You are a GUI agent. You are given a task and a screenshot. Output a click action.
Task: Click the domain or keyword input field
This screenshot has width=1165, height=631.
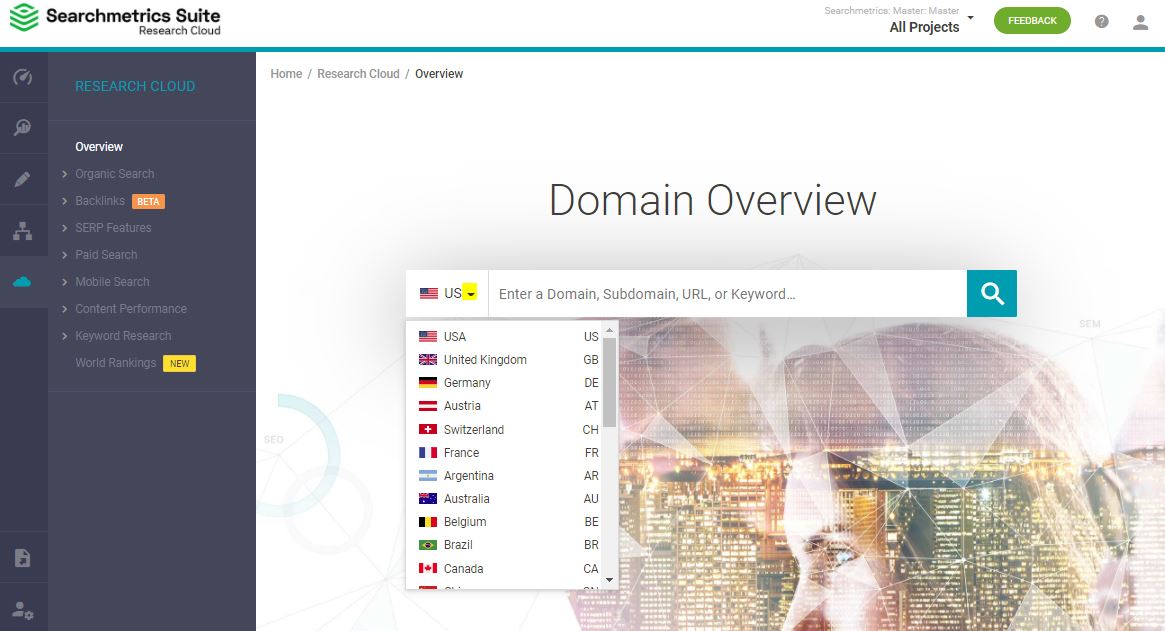click(727, 294)
